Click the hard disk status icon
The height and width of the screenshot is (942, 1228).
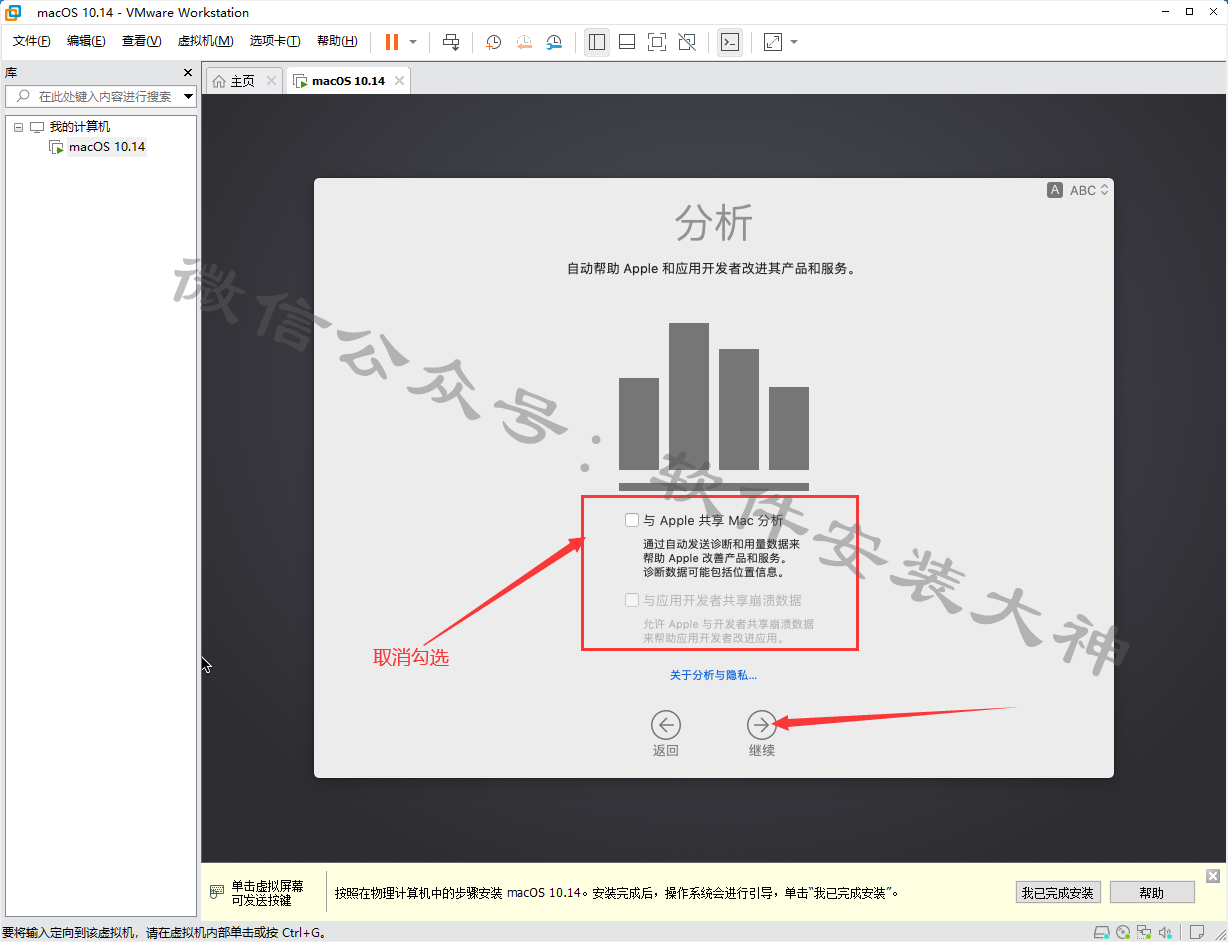(x=1101, y=932)
